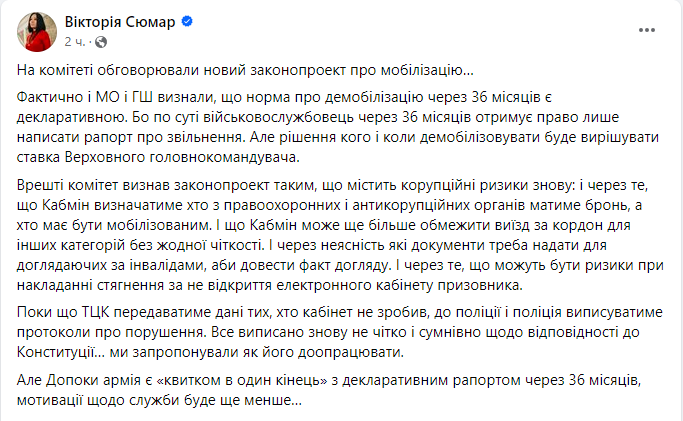Click the public audience globe icon

pyautogui.click(x=97, y=43)
